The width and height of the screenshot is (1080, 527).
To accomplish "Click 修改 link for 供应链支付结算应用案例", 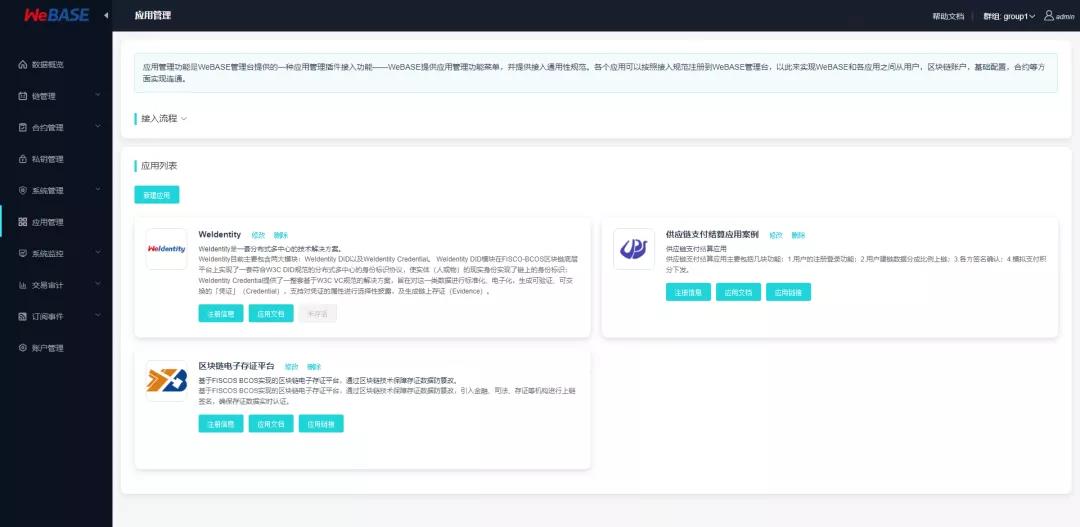I will [x=776, y=236].
